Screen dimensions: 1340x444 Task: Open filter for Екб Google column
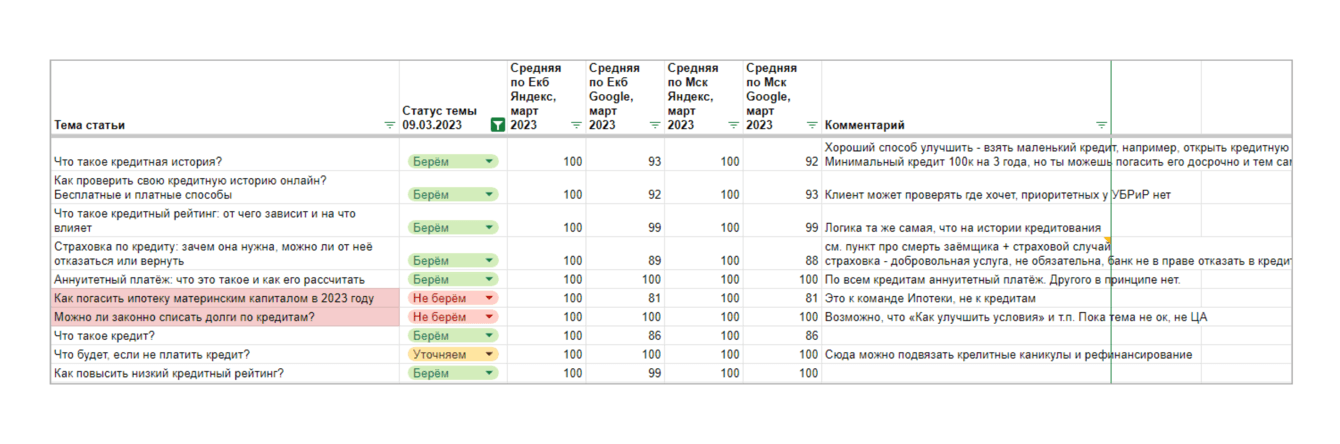655,126
